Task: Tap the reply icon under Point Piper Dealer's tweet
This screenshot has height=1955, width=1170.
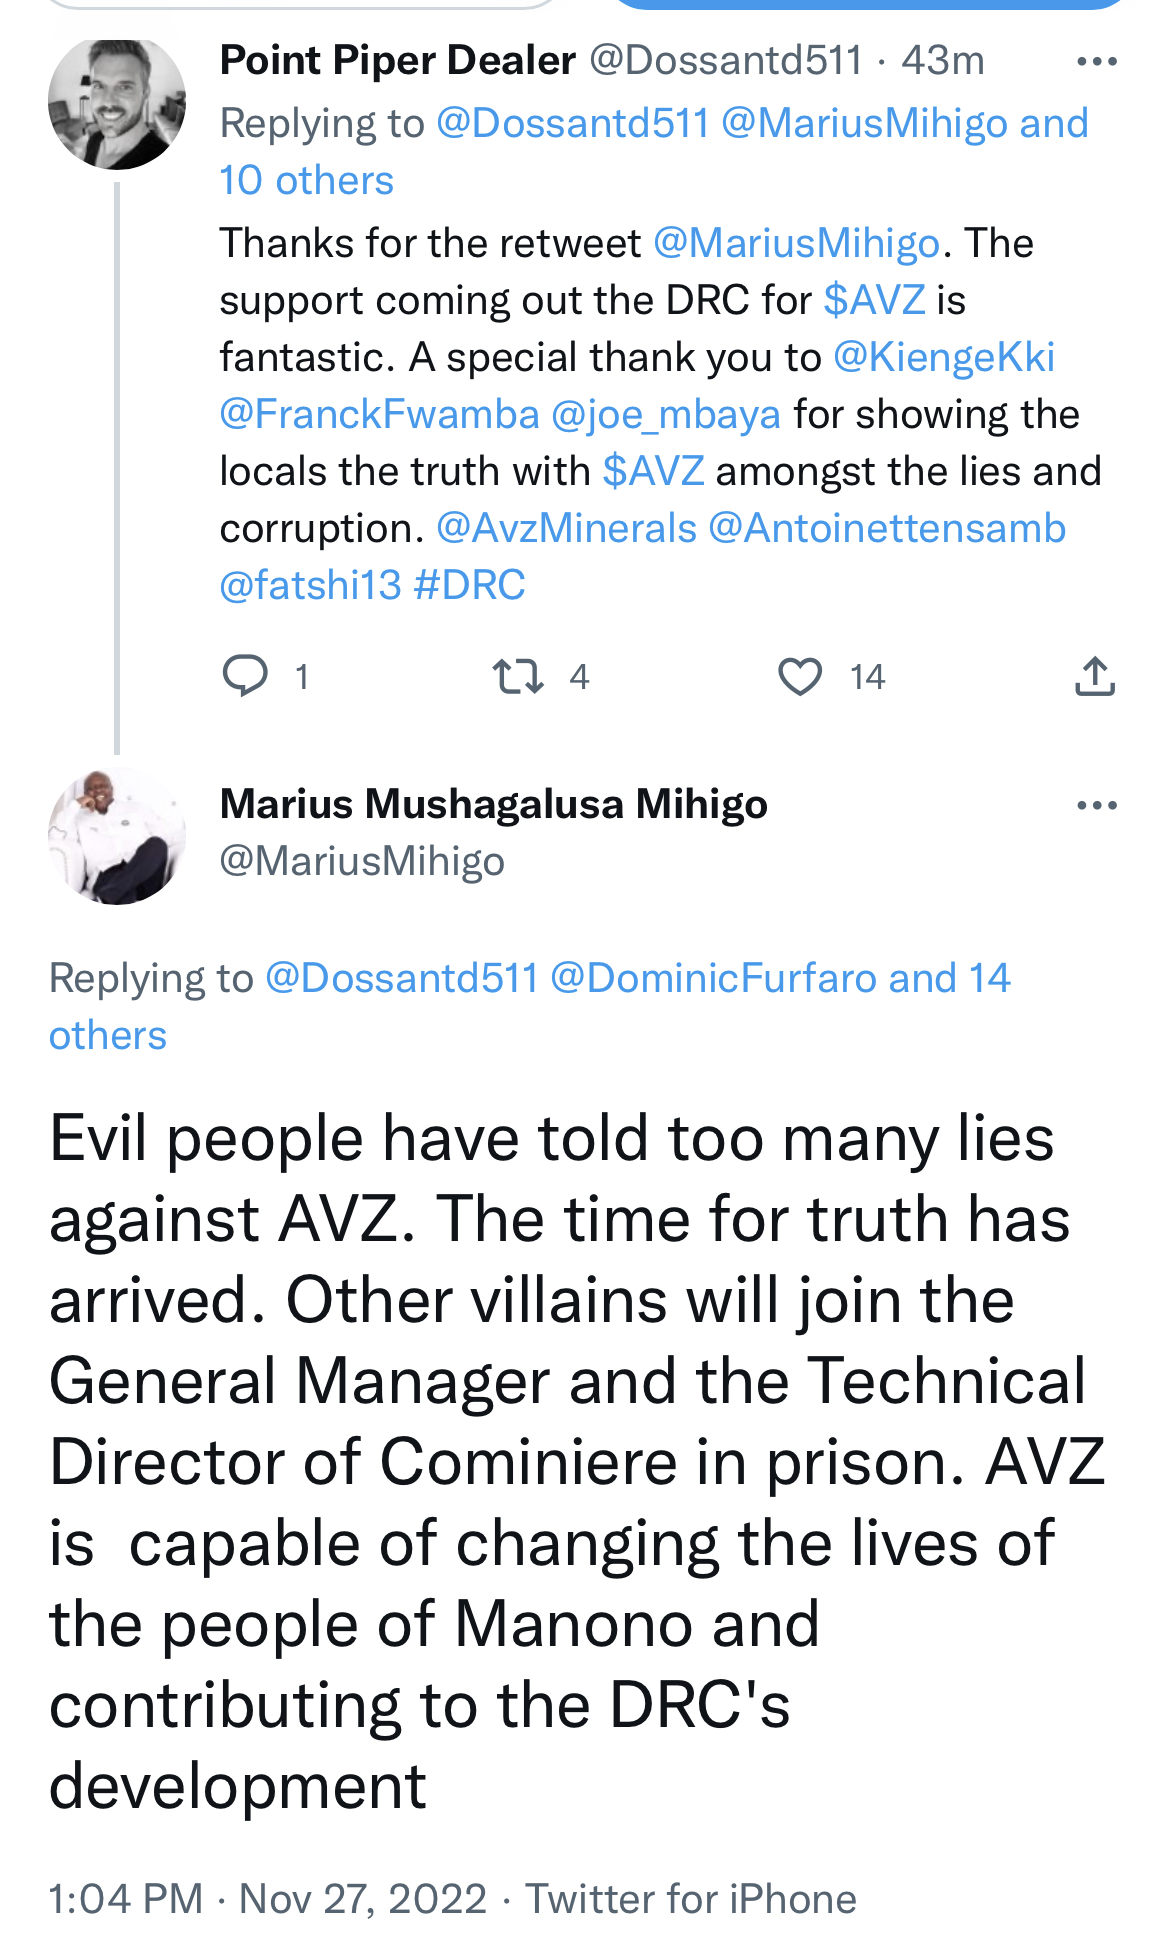Action: [245, 676]
